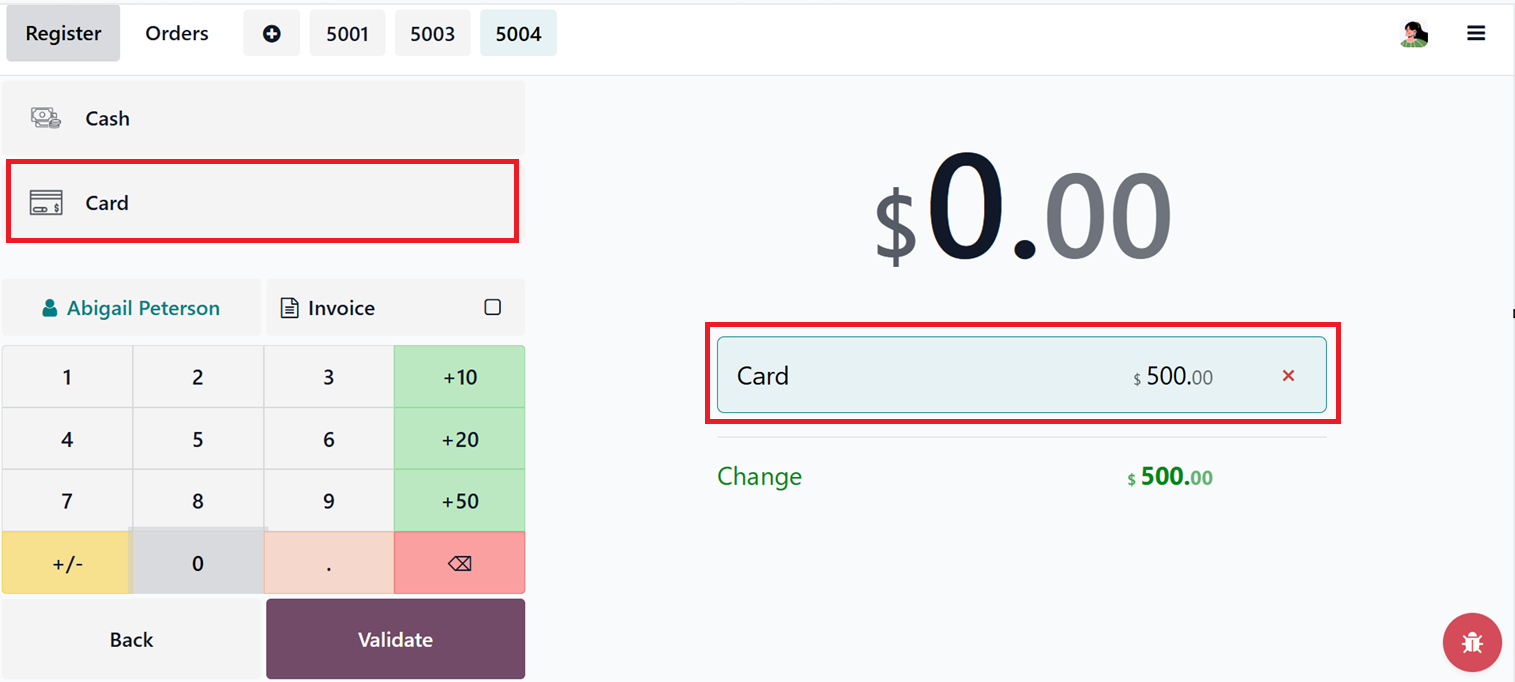
Task: Click the new order plus icon
Action: point(271,34)
